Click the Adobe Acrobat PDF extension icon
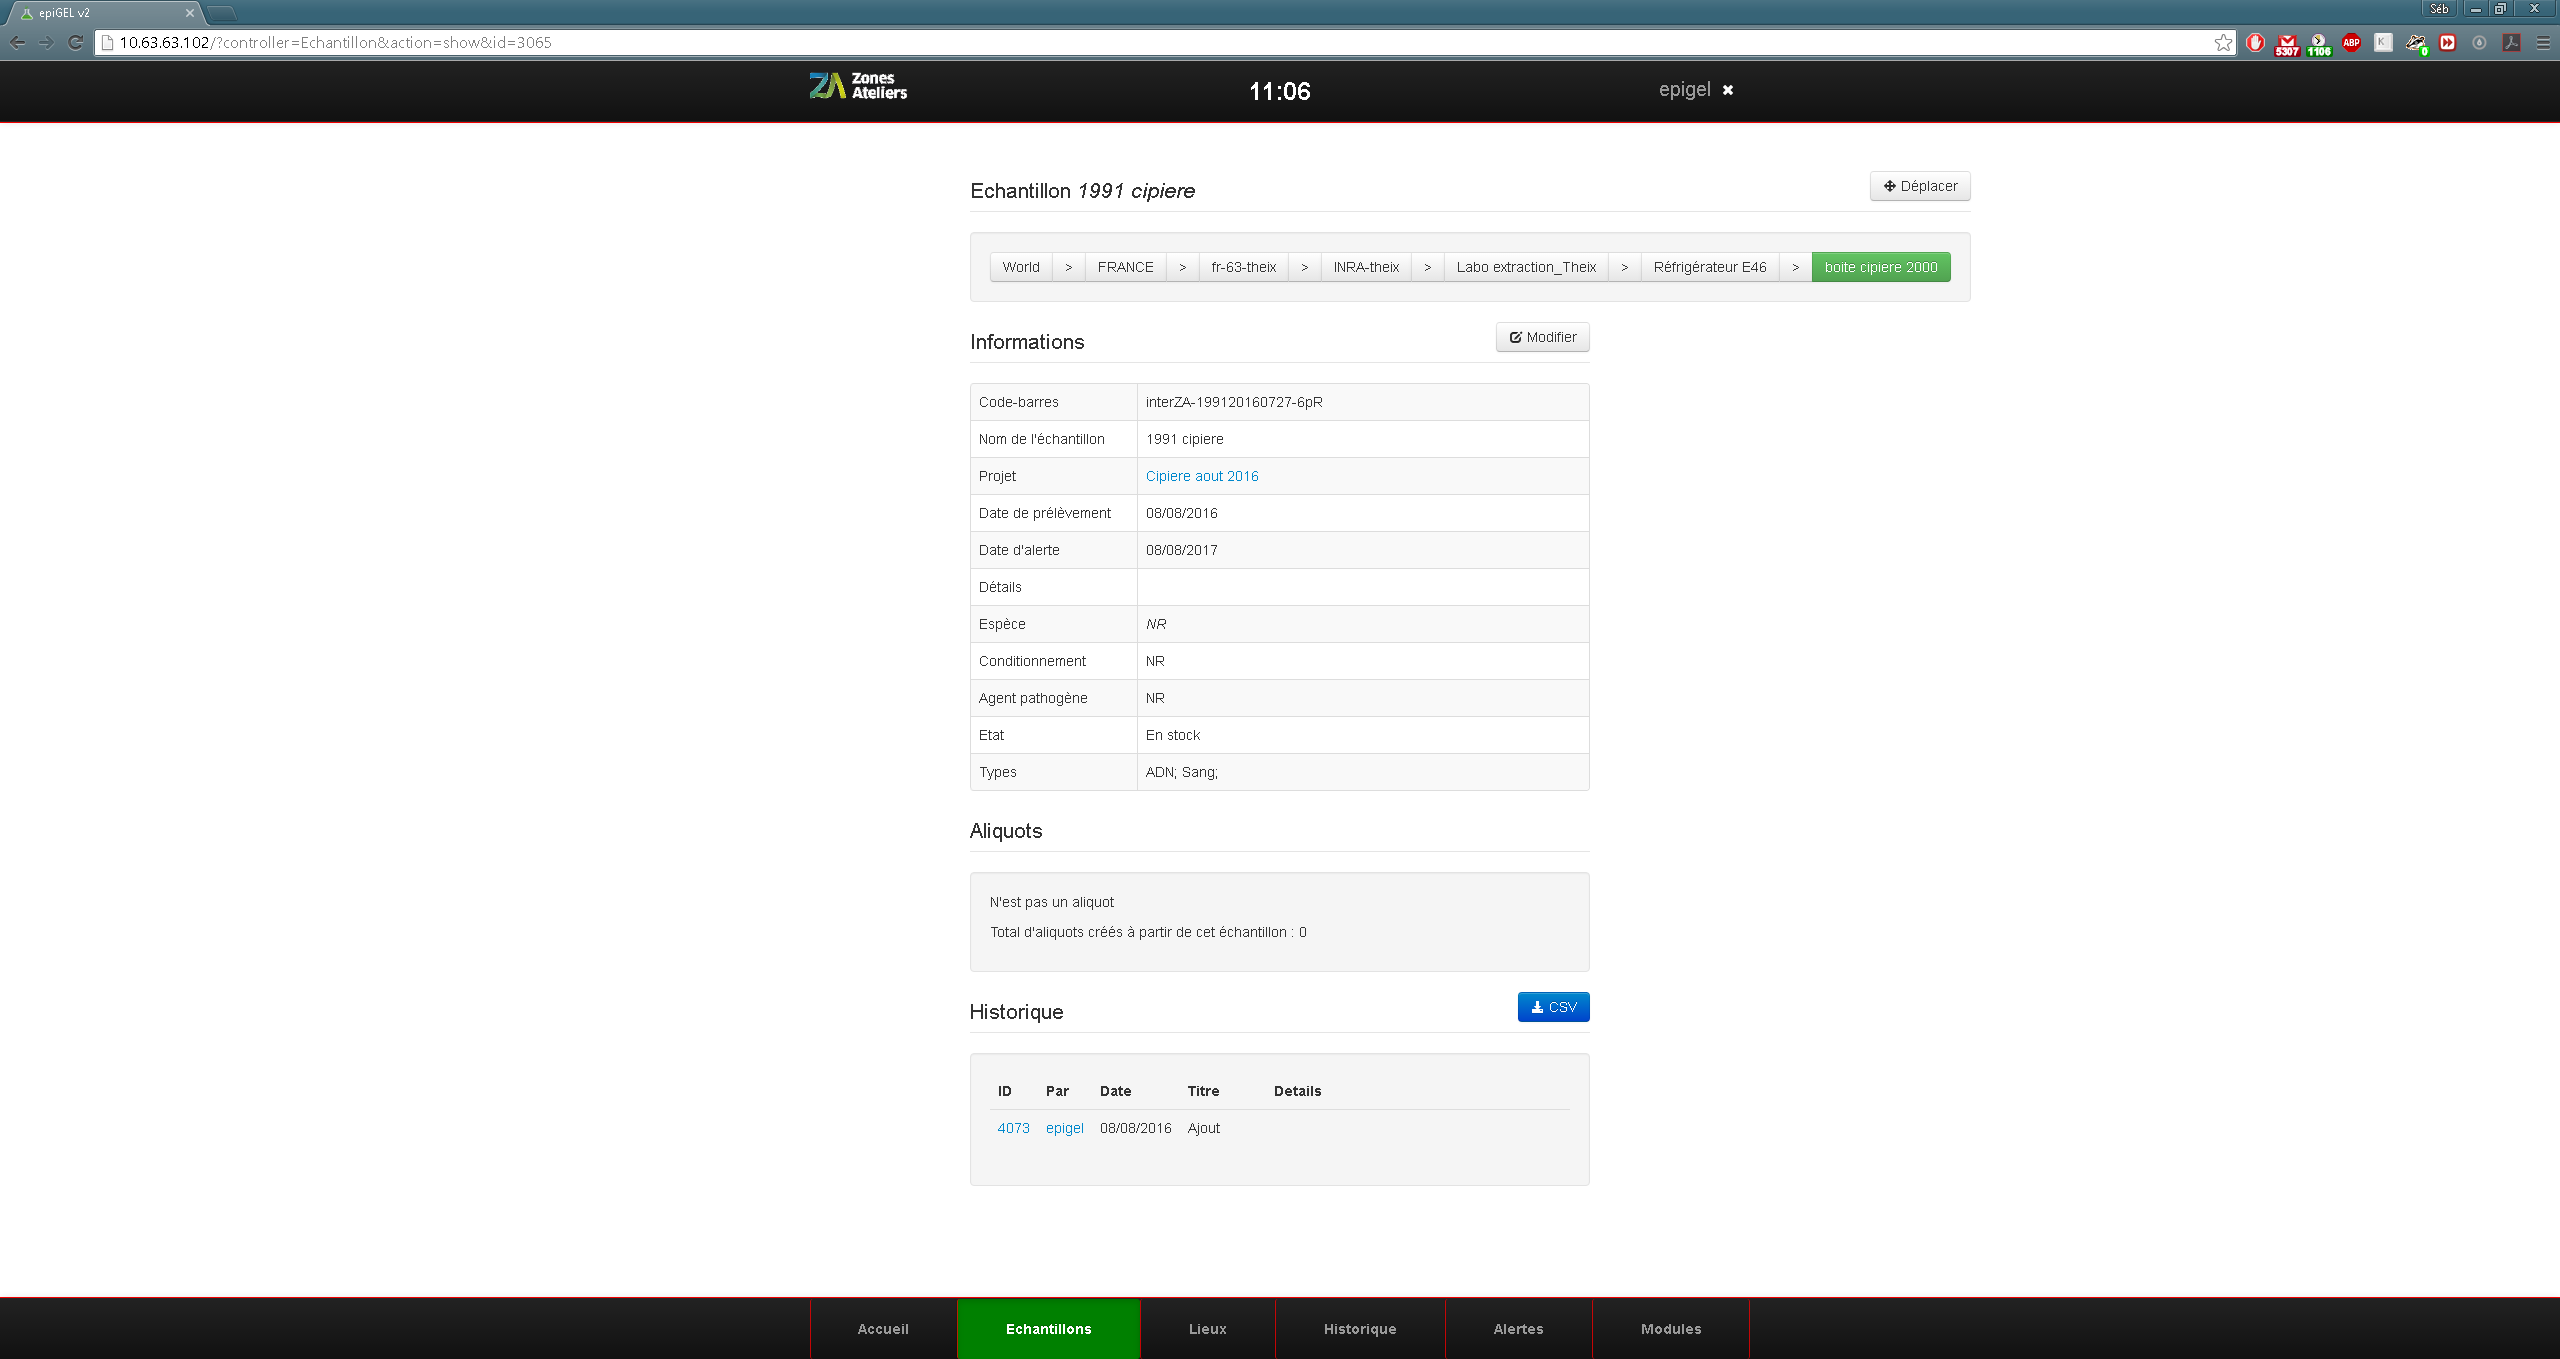 pos(2511,43)
